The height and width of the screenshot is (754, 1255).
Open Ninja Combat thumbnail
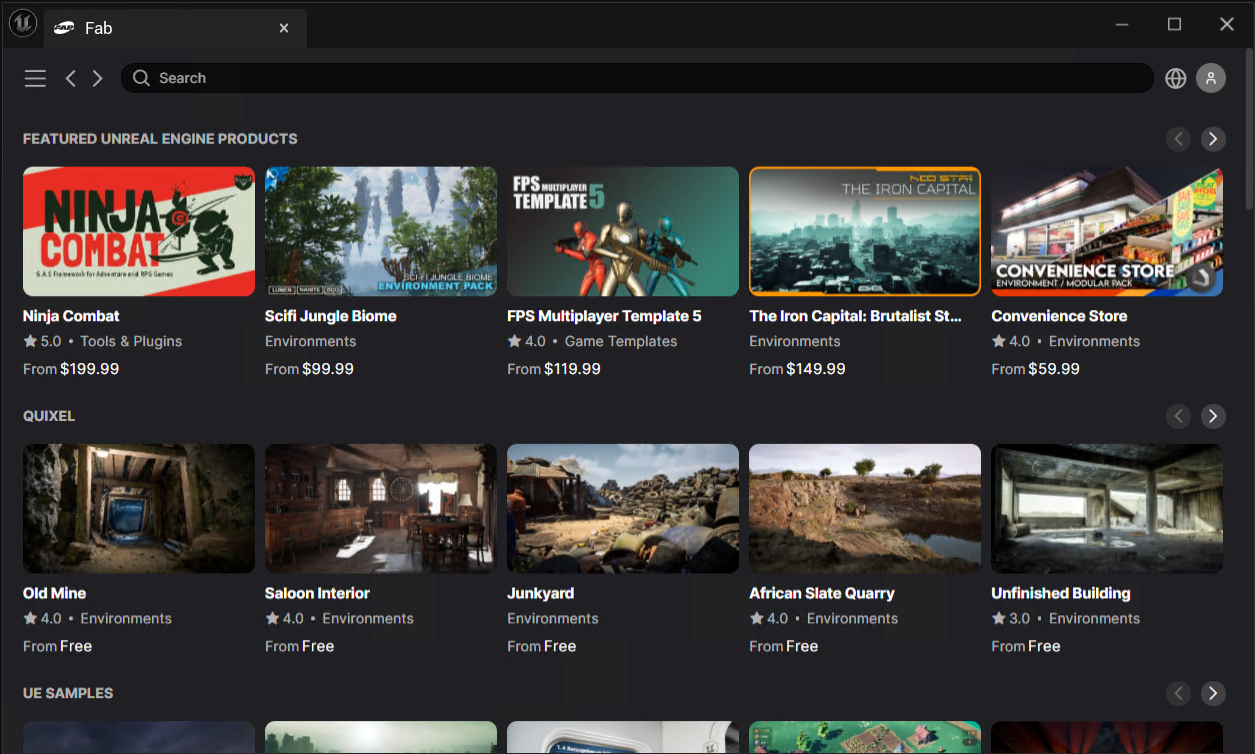pyautogui.click(x=139, y=231)
